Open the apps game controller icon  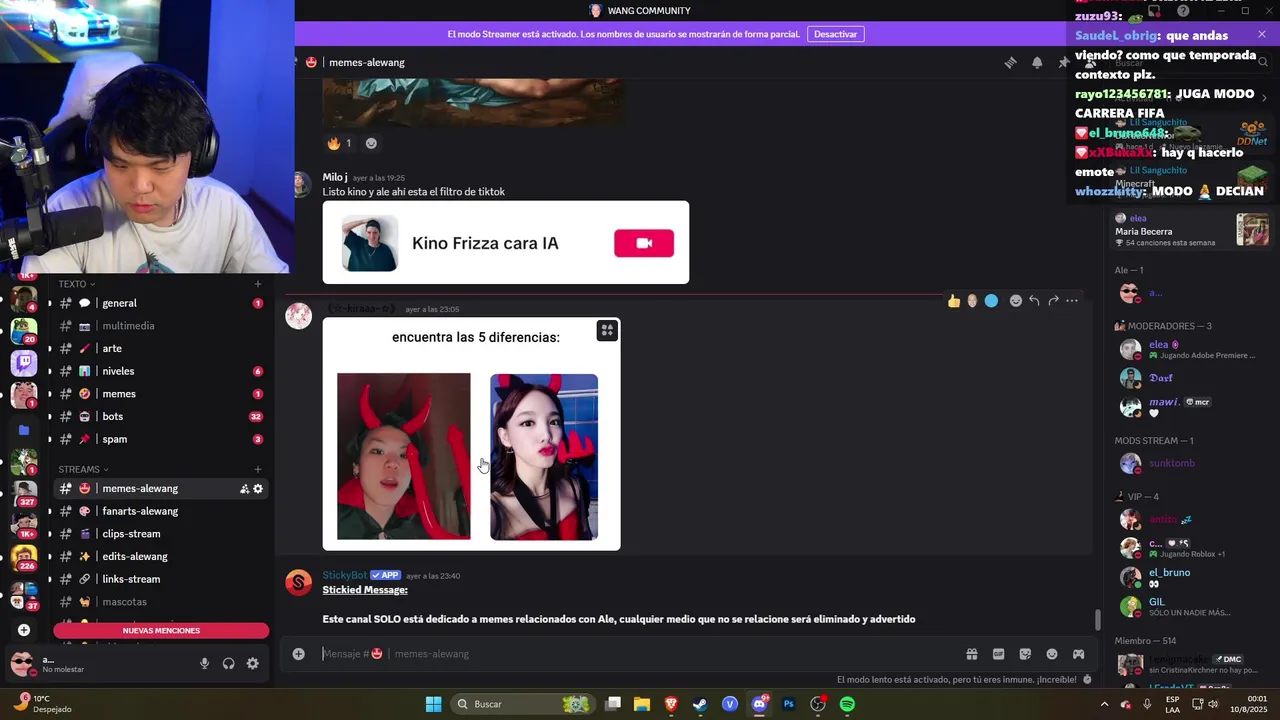click(1078, 654)
